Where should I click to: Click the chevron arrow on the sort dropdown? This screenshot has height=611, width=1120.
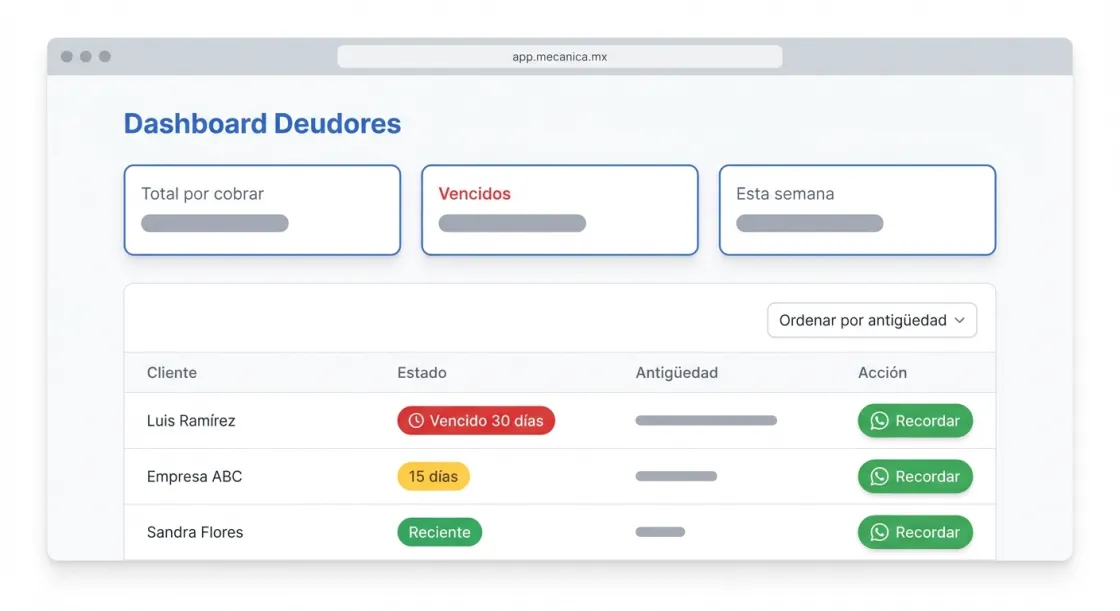click(x=959, y=320)
